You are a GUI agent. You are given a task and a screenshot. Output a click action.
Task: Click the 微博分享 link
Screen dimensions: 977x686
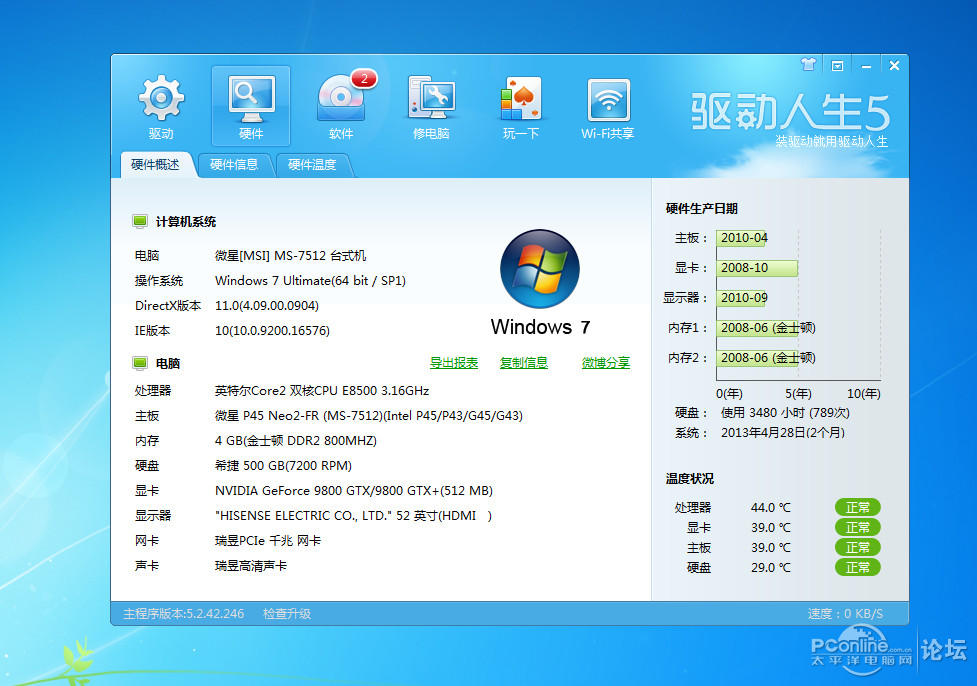click(606, 363)
